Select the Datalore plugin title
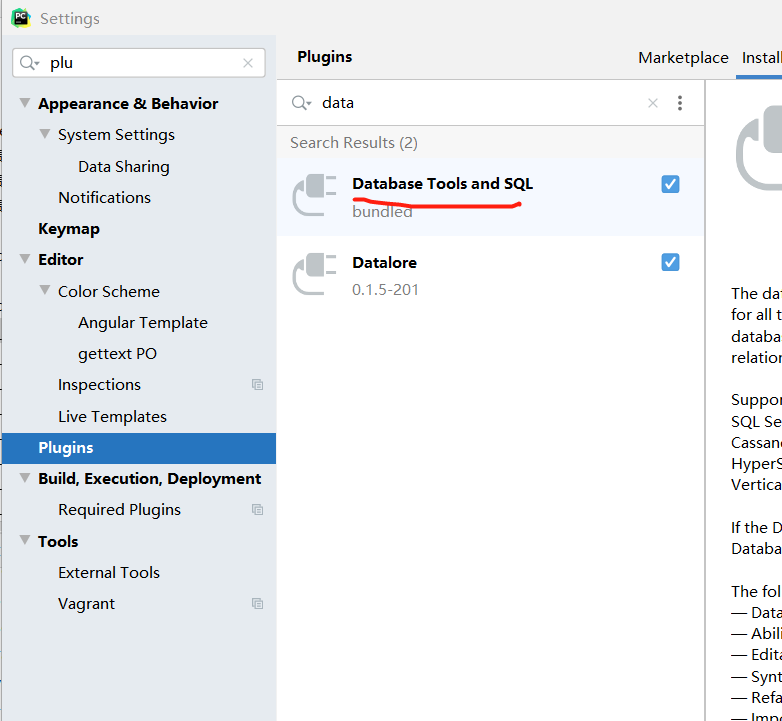The width and height of the screenshot is (782, 721). pos(385,262)
